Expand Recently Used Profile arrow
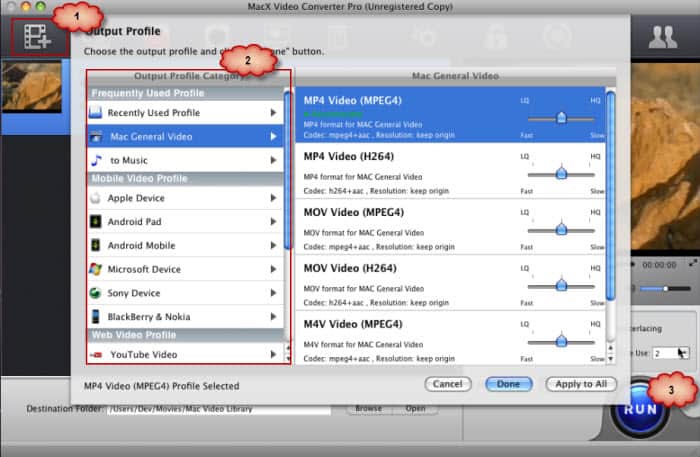 tap(273, 112)
